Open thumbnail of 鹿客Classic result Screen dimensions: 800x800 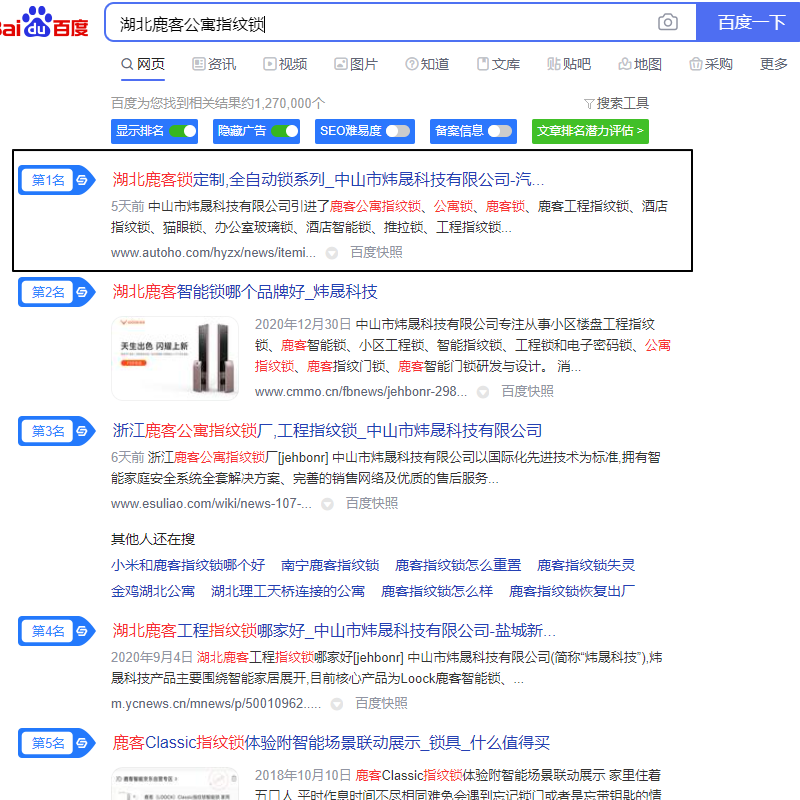(175, 783)
